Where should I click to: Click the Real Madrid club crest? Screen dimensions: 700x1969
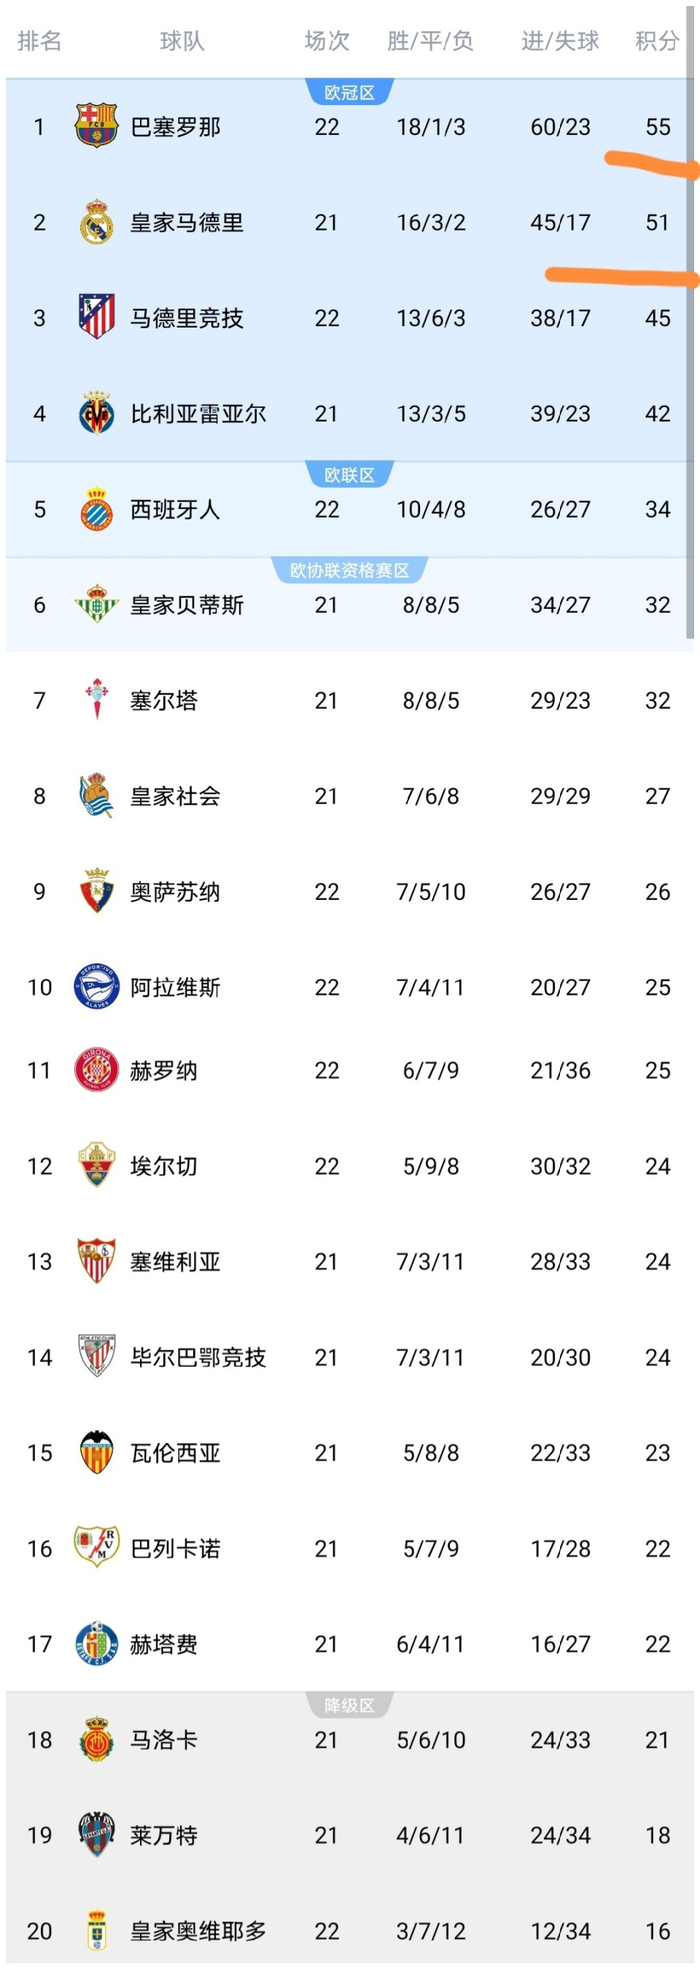click(x=97, y=222)
